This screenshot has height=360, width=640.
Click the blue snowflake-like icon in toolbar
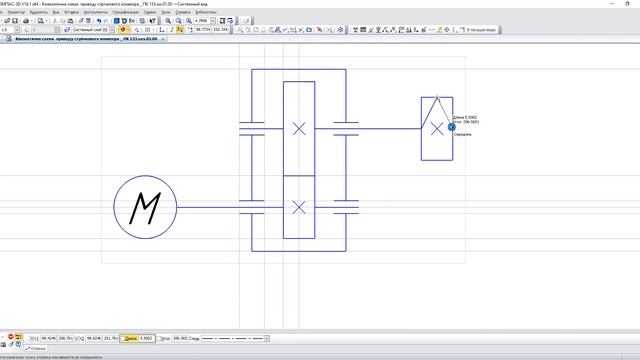[340, 30]
